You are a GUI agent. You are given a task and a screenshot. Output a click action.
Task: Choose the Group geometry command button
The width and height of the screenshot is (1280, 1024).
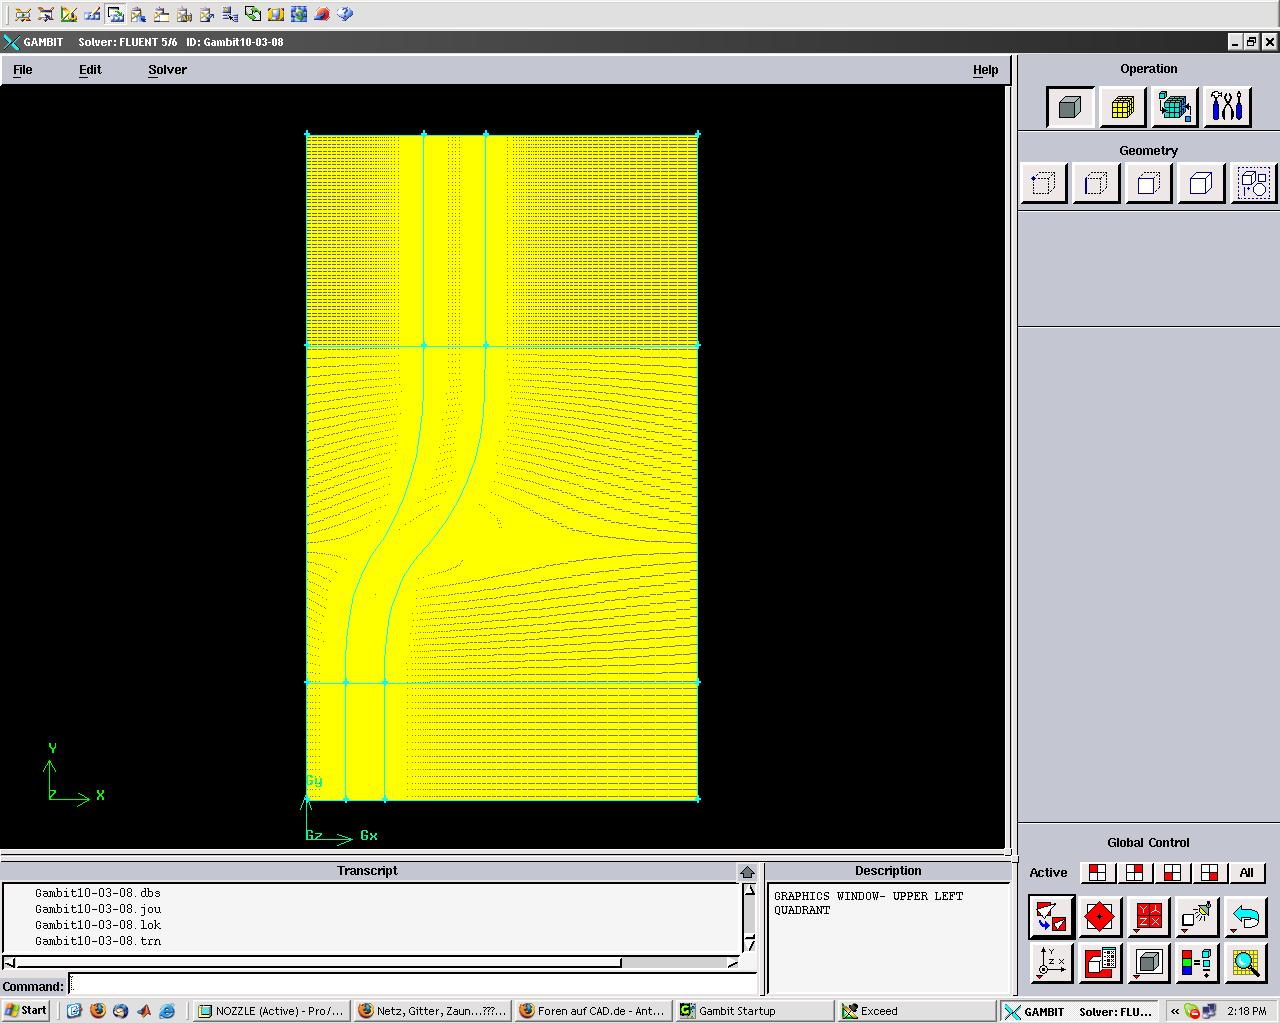click(x=1254, y=184)
